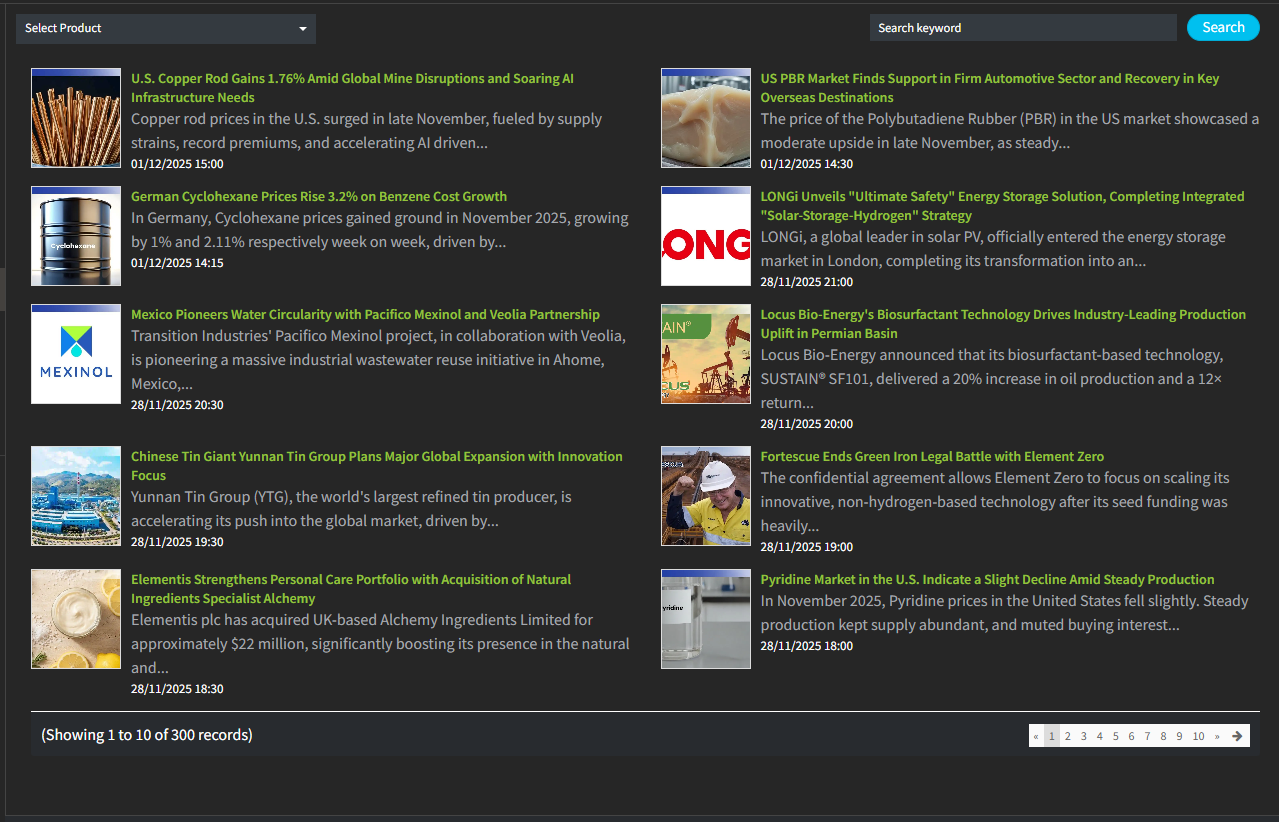Image resolution: width=1279 pixels, height=822 pixels.
Task: Go to pagination page 10
Action: pyautogui.click(x=1198, y=736)
